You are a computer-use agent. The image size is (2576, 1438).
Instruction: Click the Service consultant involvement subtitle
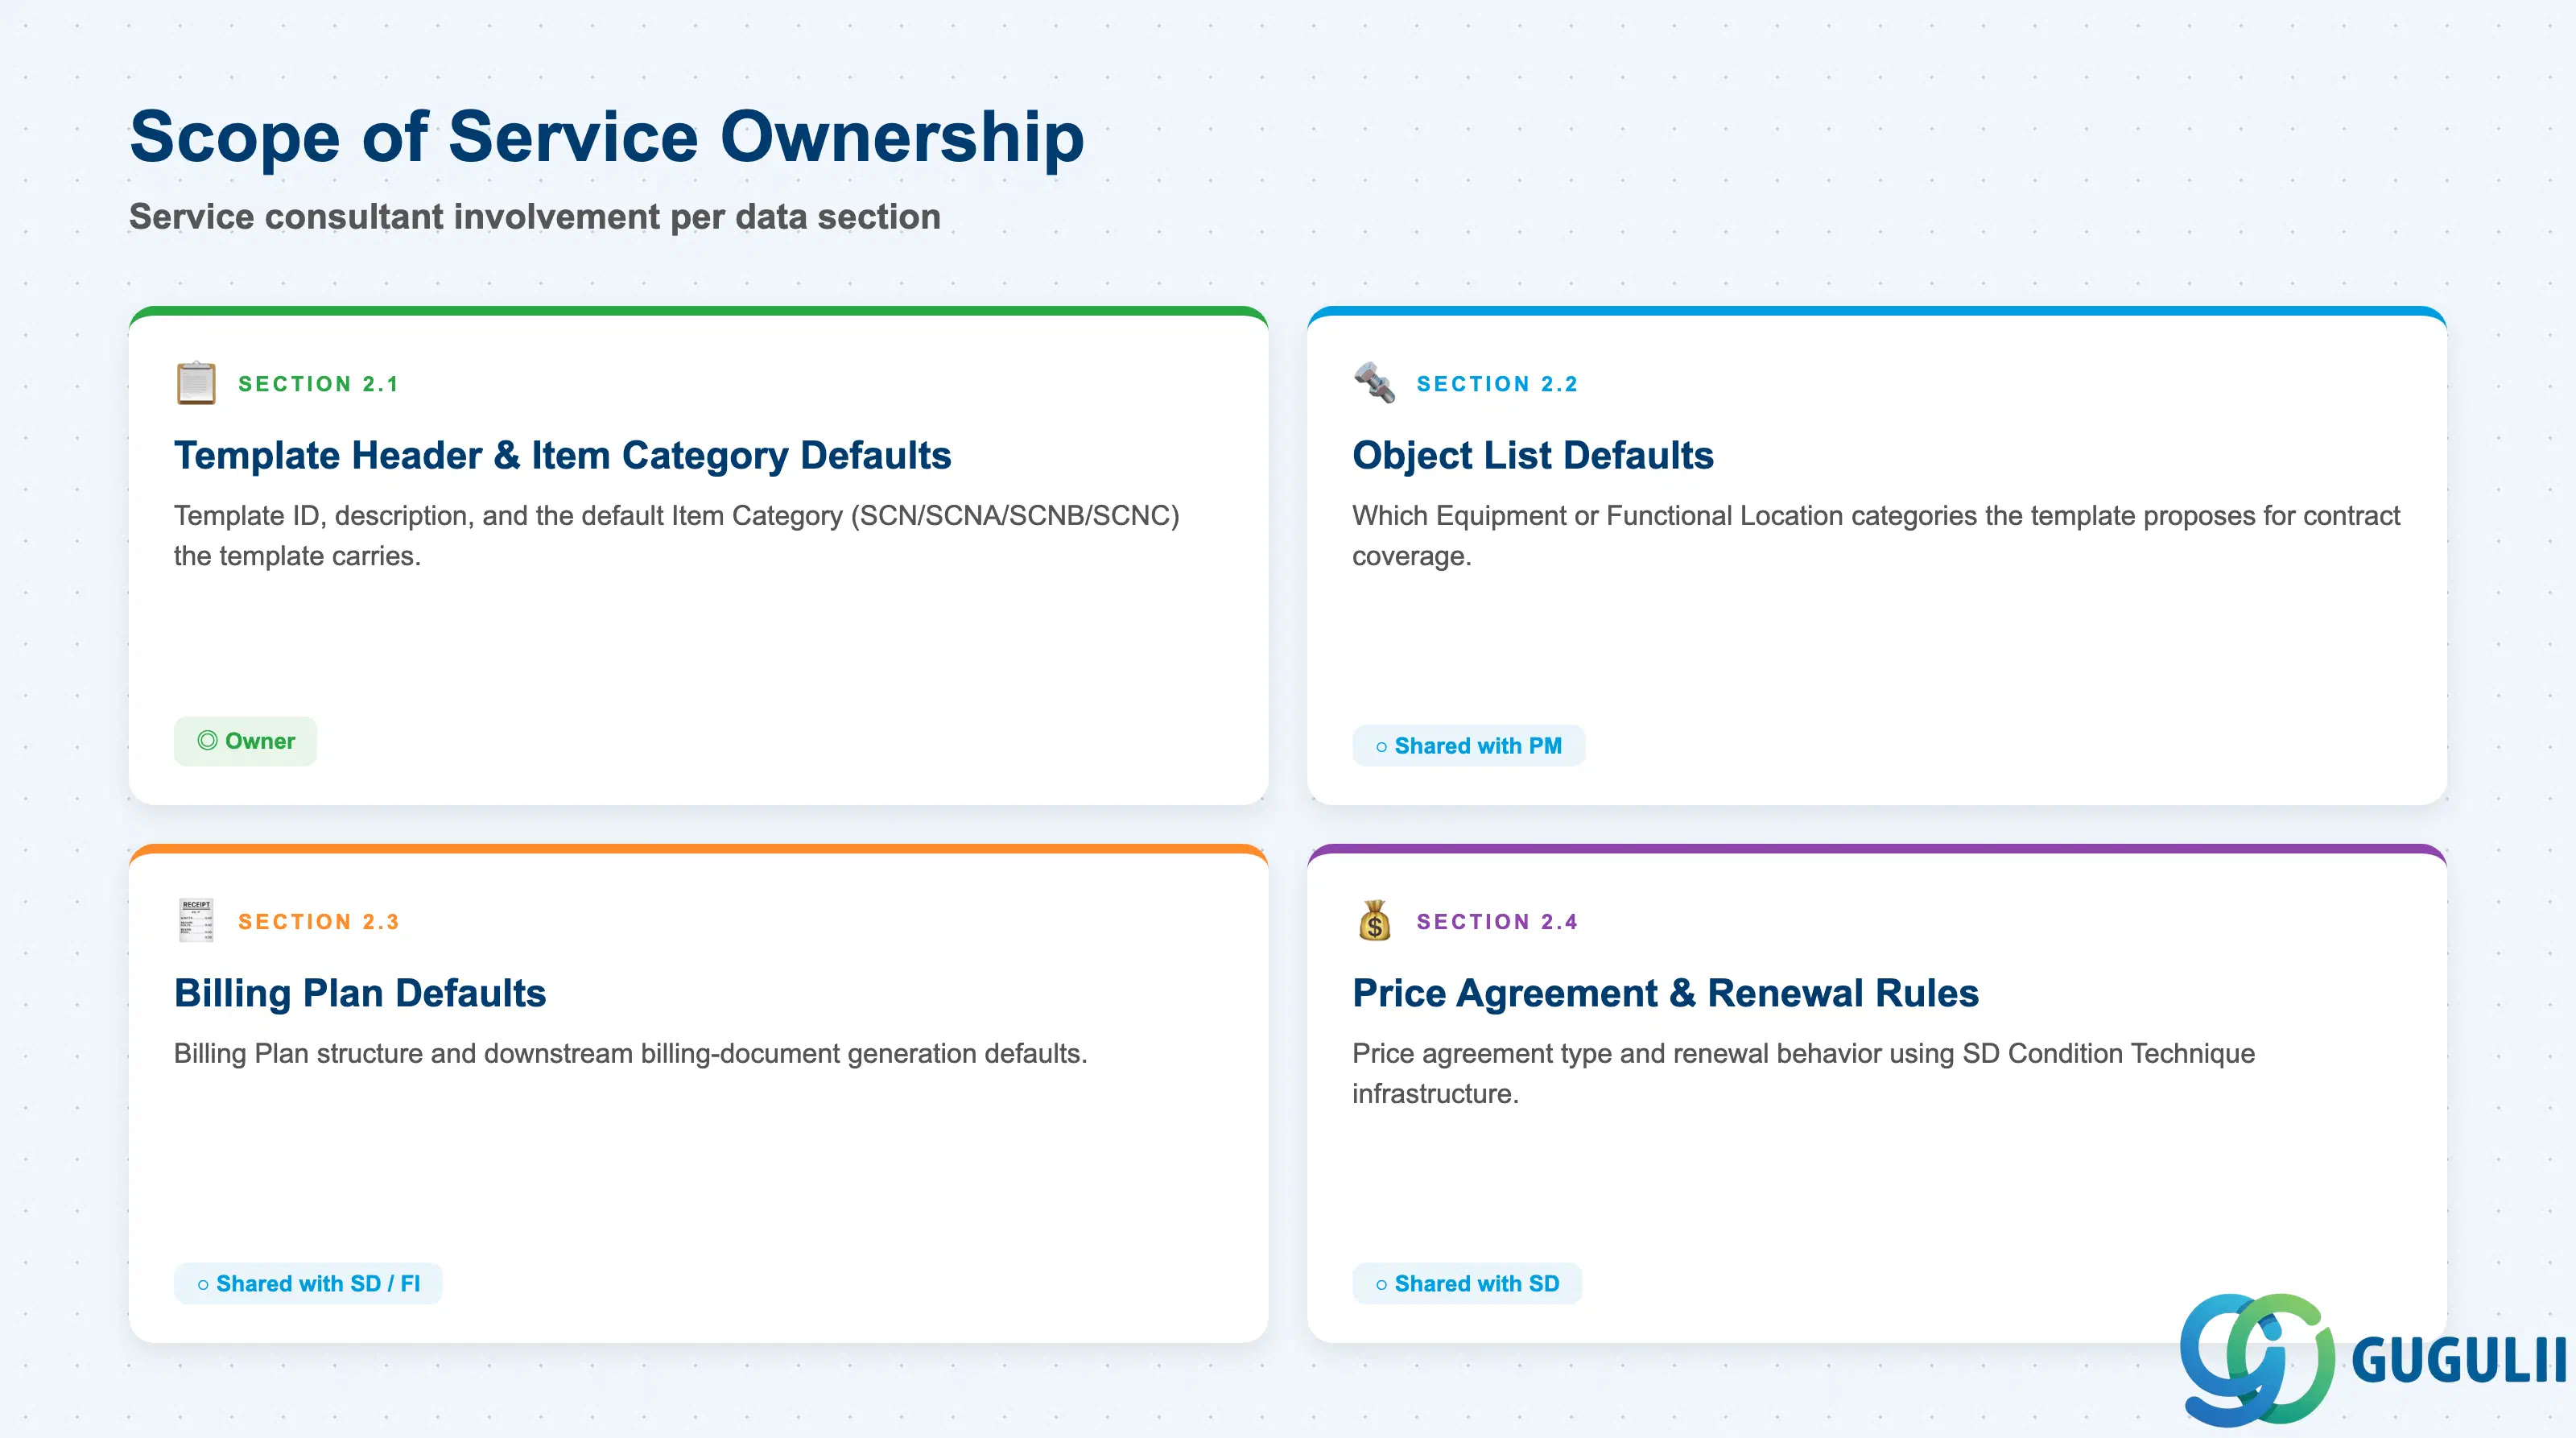pyautogui.click(x=535, y=217)
